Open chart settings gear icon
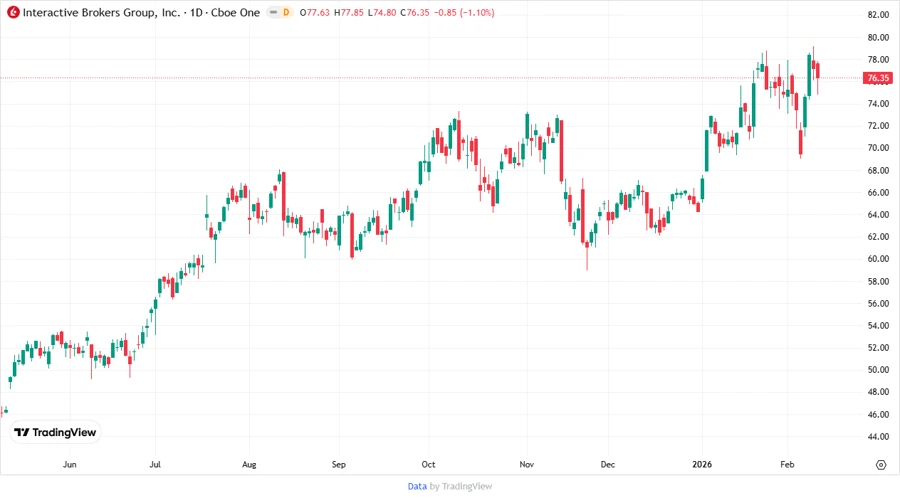 tap(881, 465)
